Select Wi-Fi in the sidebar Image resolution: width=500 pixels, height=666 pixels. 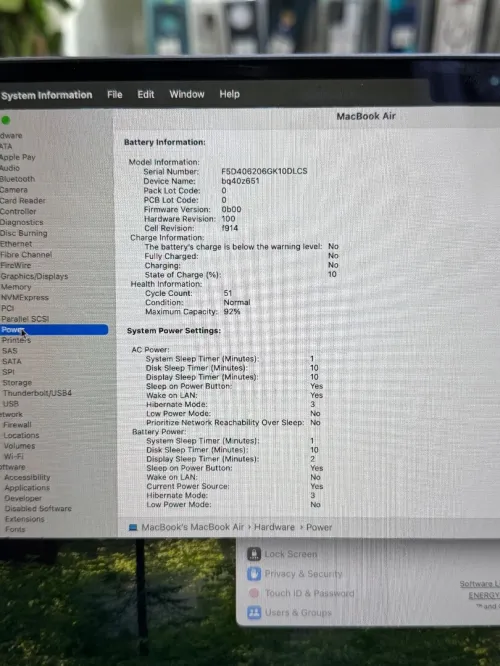14,456
